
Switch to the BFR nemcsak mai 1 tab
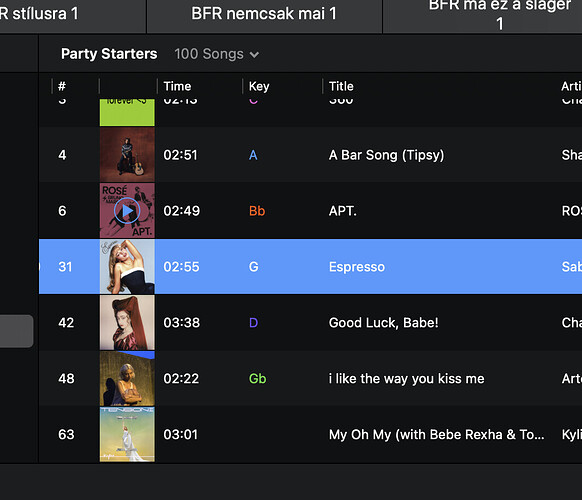pyautogui.click(x=264, y=15)
